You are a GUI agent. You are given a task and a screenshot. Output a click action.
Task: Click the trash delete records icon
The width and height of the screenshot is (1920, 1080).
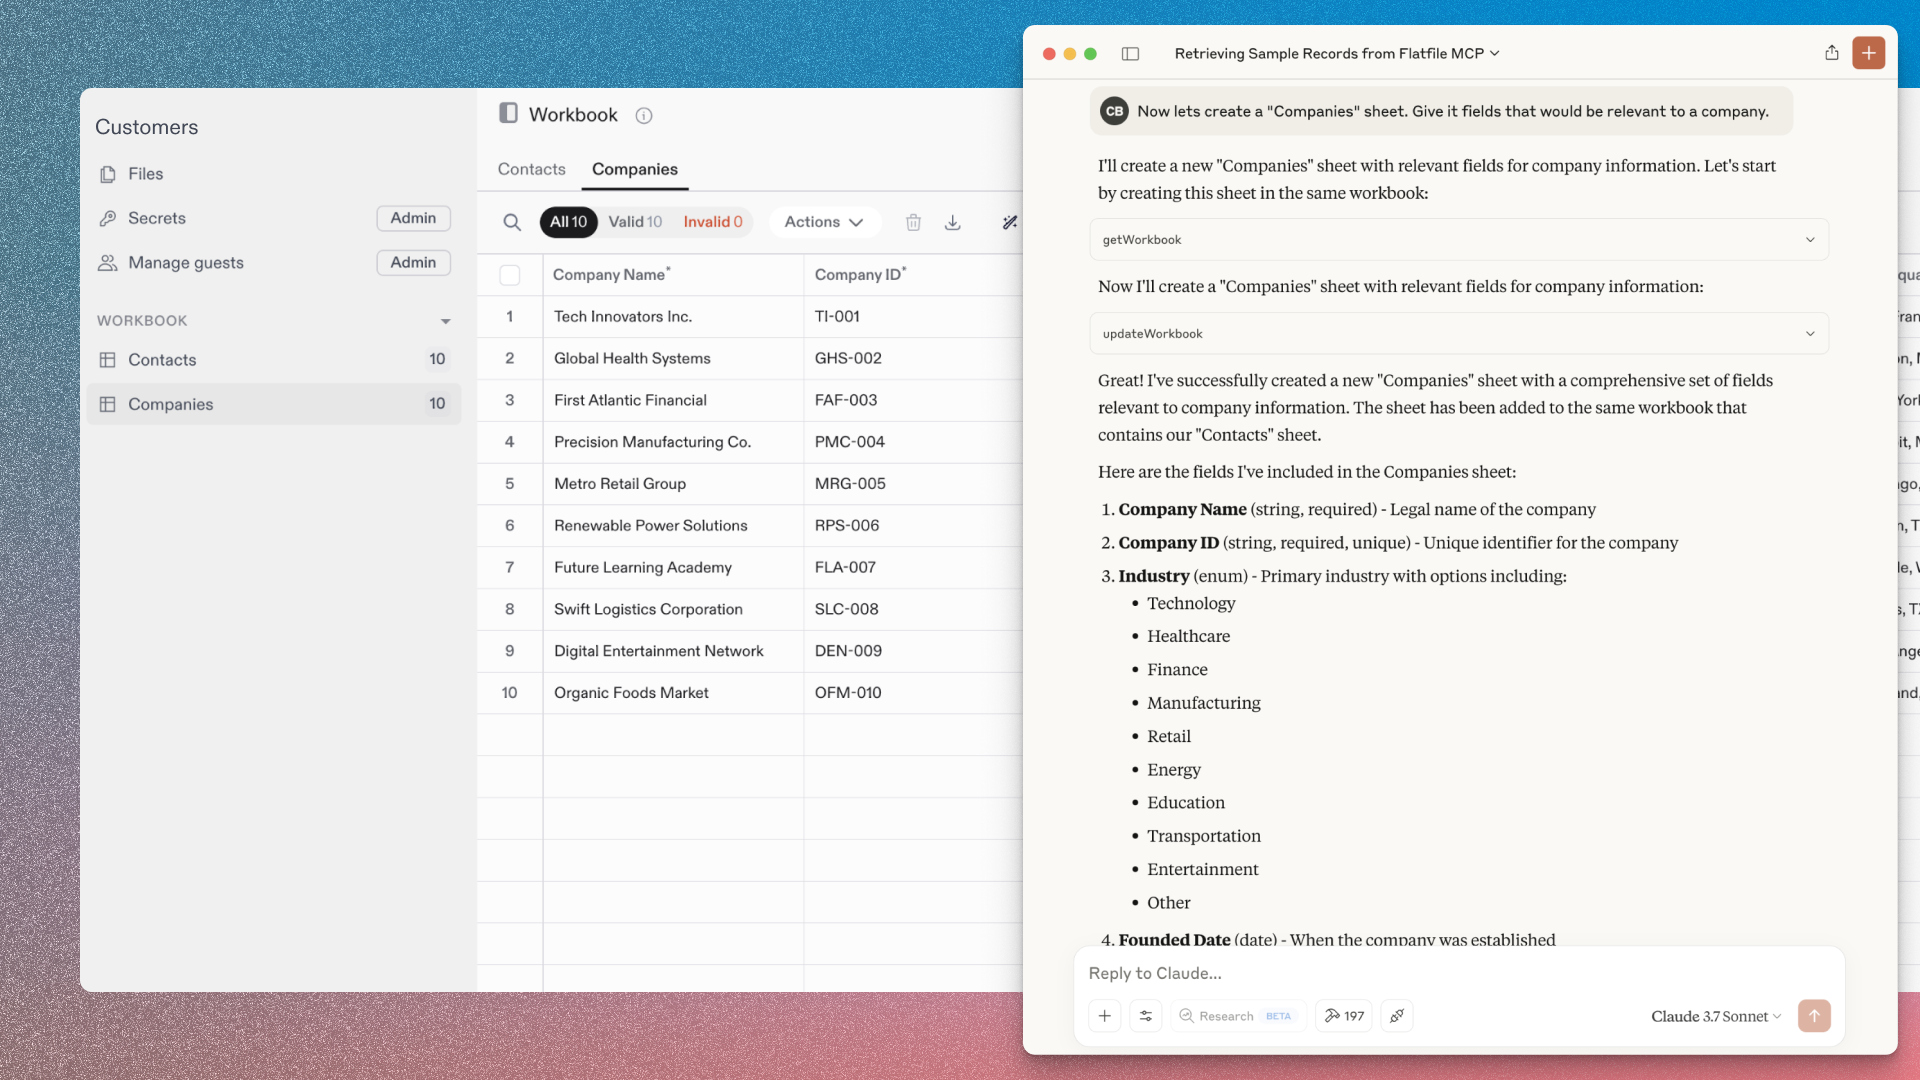(913, 222)
